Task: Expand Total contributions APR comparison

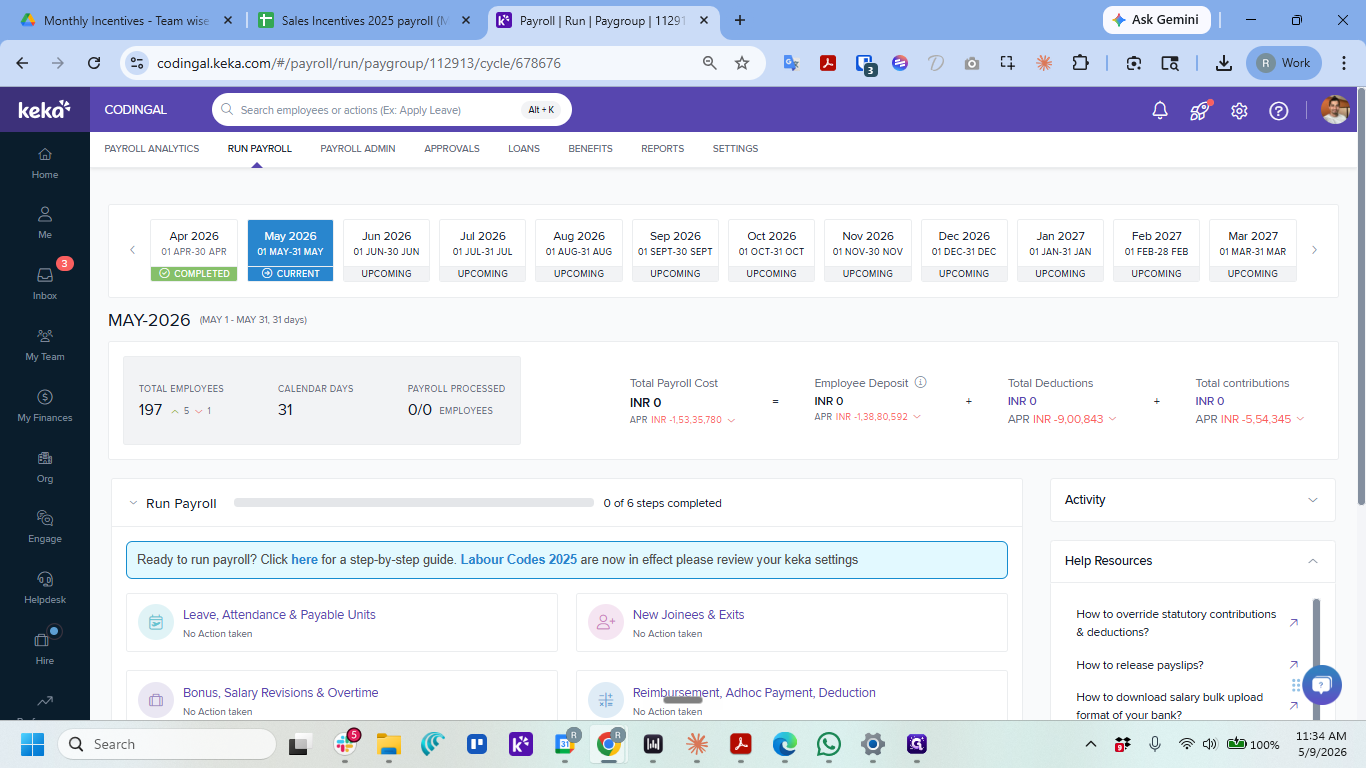Action: coord(1300,419)
